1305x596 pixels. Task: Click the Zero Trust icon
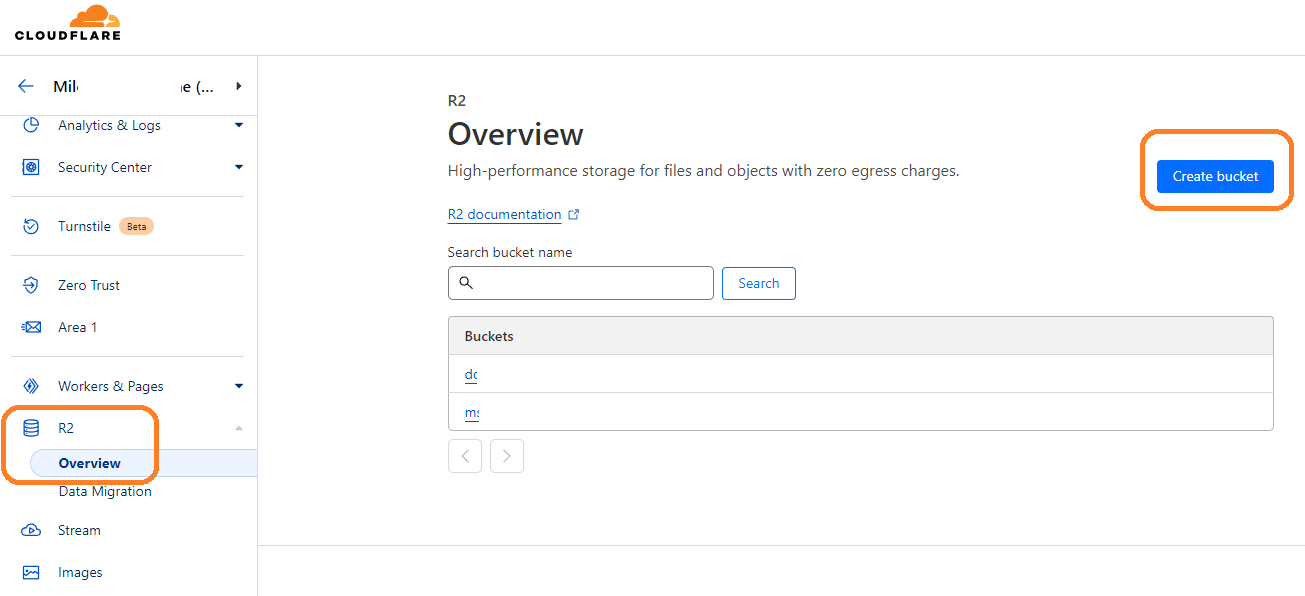click(x=31, y=285)
